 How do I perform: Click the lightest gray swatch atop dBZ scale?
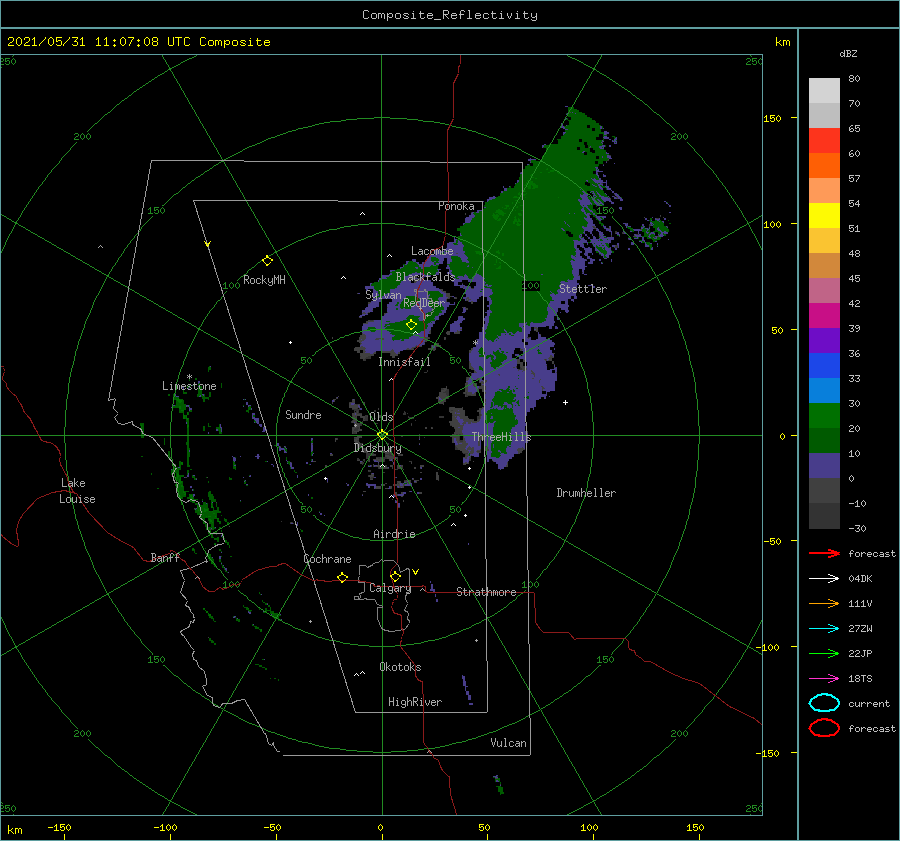point(824,91)
